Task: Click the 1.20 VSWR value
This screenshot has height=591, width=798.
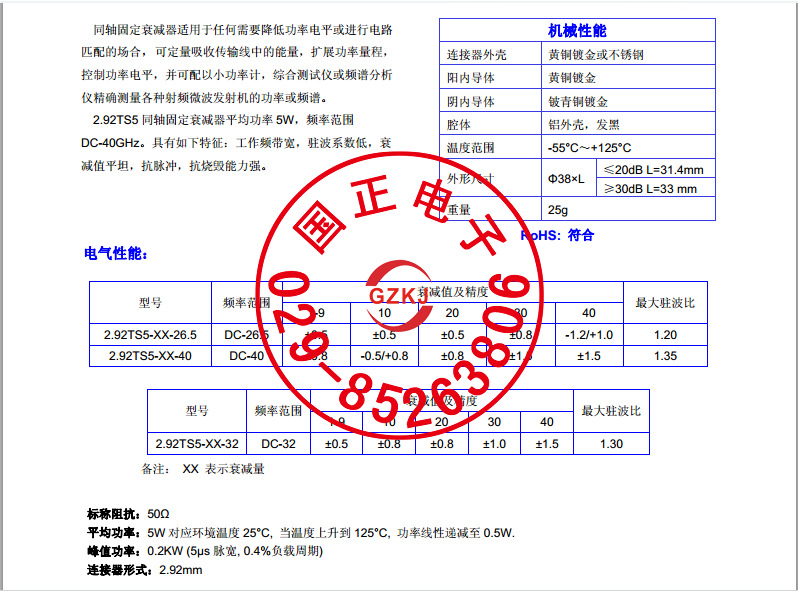Action: pos(665,335)
